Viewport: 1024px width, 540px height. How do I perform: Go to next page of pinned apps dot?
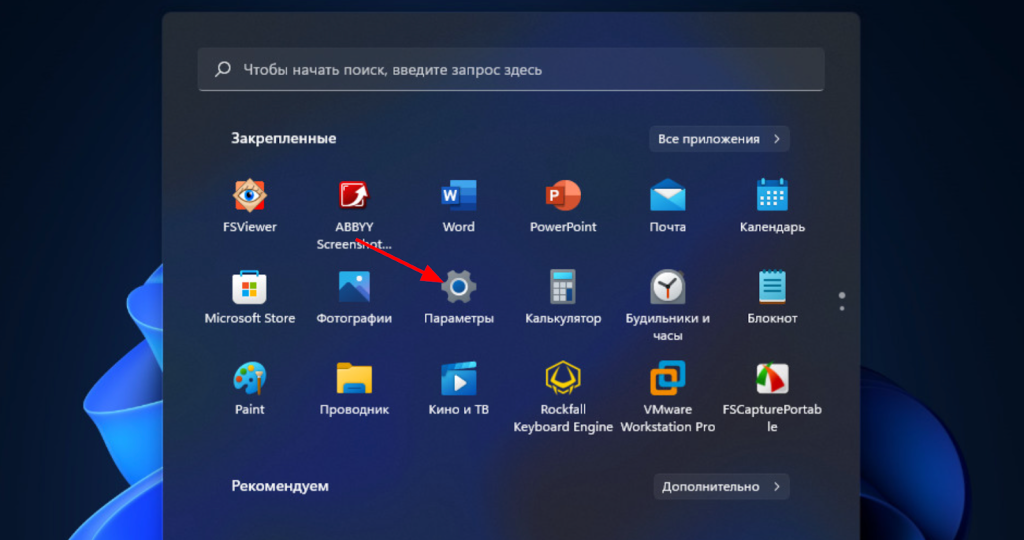pyautogui.click(x=842, y=308)
